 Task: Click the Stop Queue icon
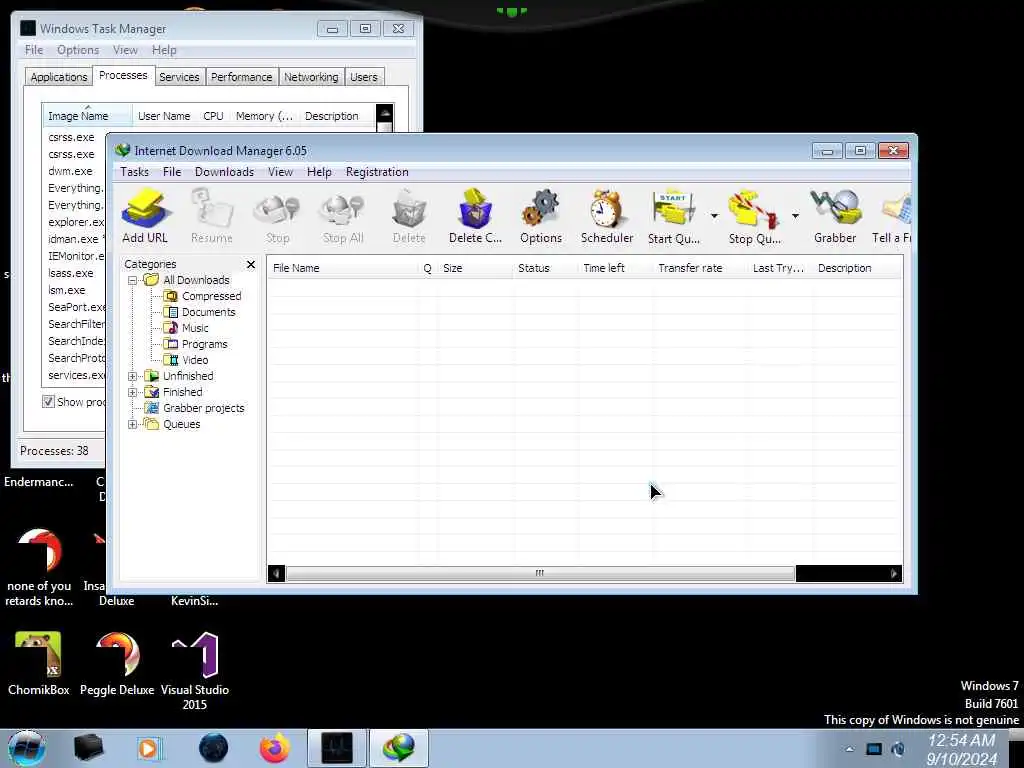click(754, 217)
